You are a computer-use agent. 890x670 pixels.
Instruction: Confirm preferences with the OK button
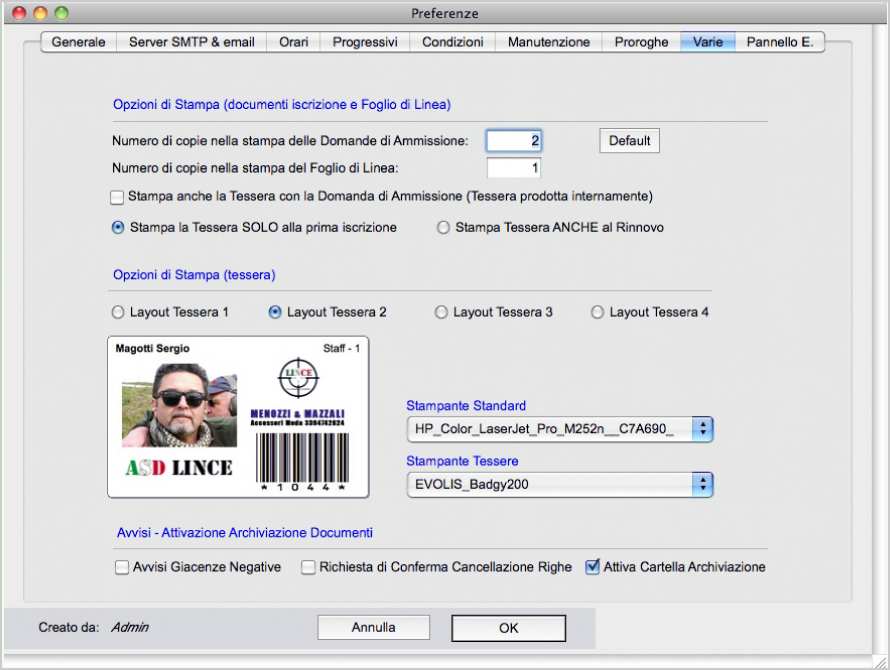click(x=508, y=628)
